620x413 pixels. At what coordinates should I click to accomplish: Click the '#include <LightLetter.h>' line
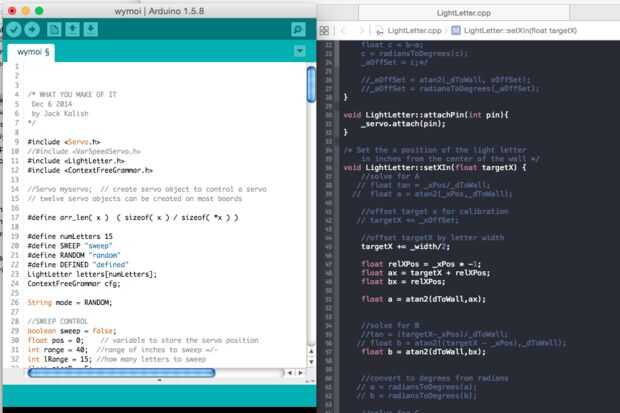tap(76, 161)
